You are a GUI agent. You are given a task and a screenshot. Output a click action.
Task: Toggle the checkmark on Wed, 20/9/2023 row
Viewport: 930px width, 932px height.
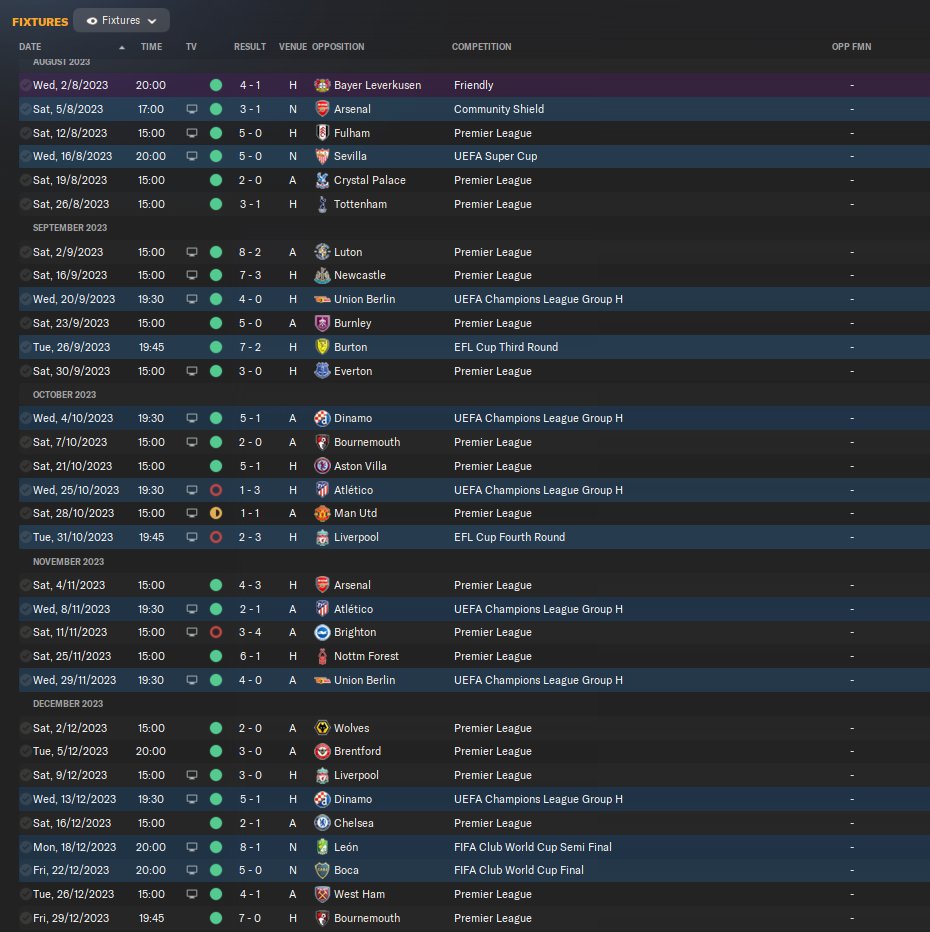coord(26,299)
